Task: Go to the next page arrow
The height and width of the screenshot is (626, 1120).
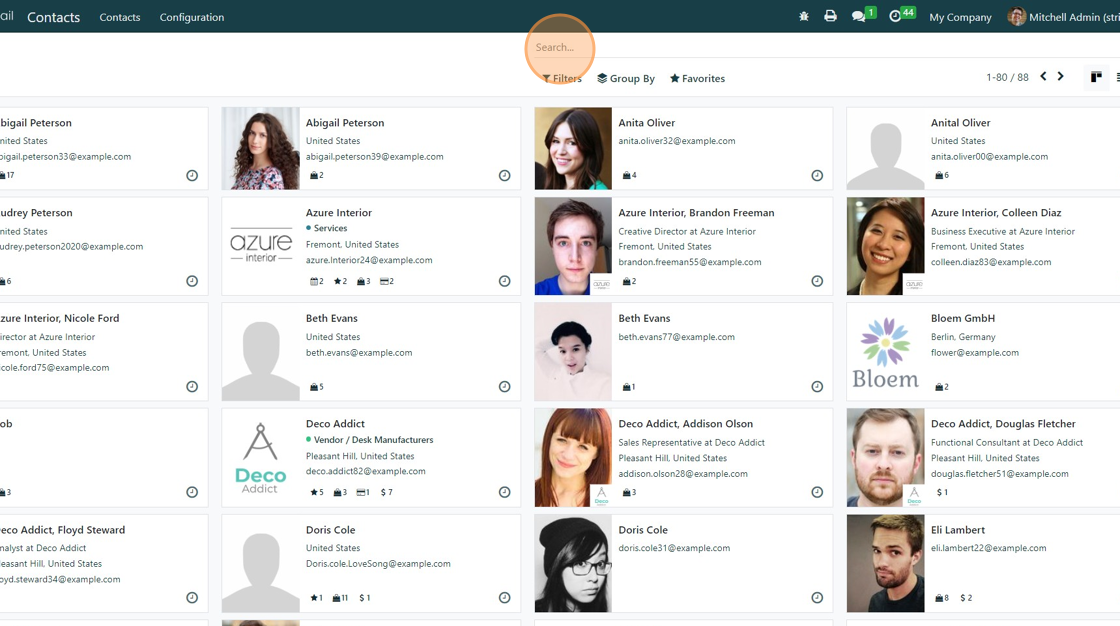Action: point(1060,76)
